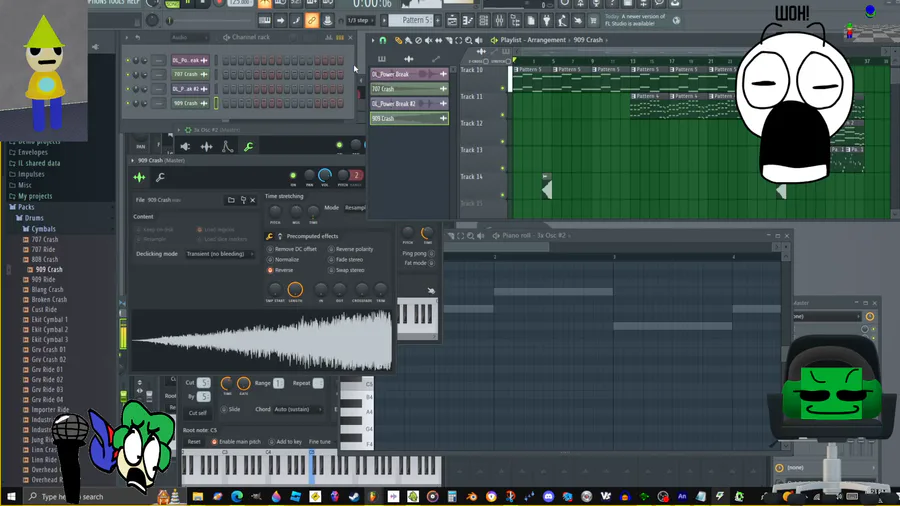Open Microsoft Edge from the Windows taskbar
The height and width of the screenshot is (506, 900).
point(237,496)
